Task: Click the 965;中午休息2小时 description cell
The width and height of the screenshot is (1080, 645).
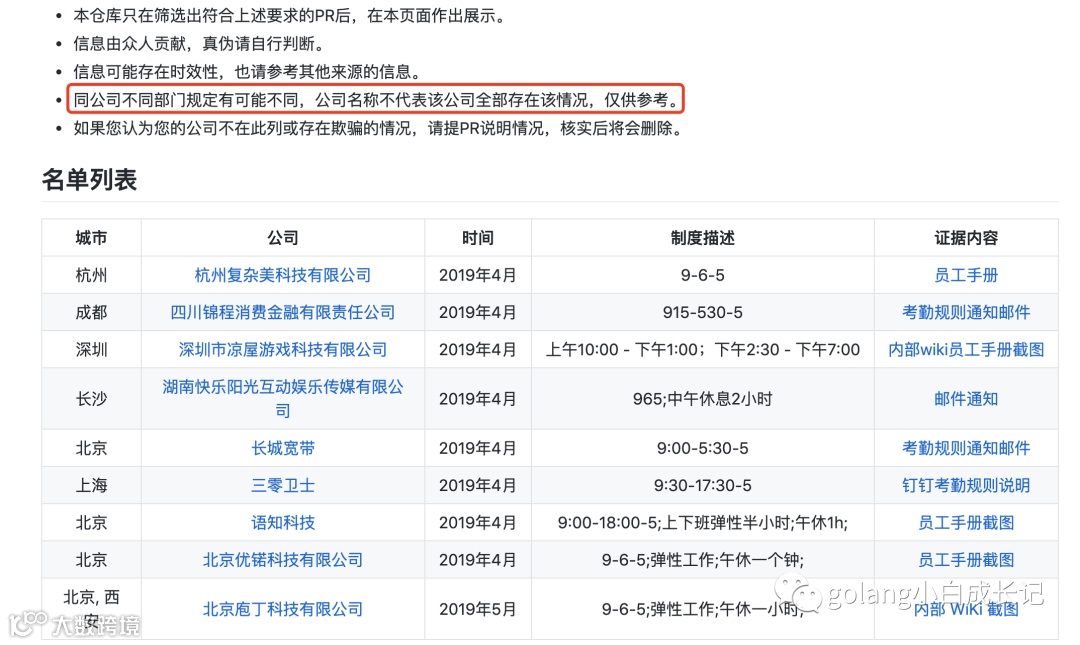Action: tap(703, 399)
